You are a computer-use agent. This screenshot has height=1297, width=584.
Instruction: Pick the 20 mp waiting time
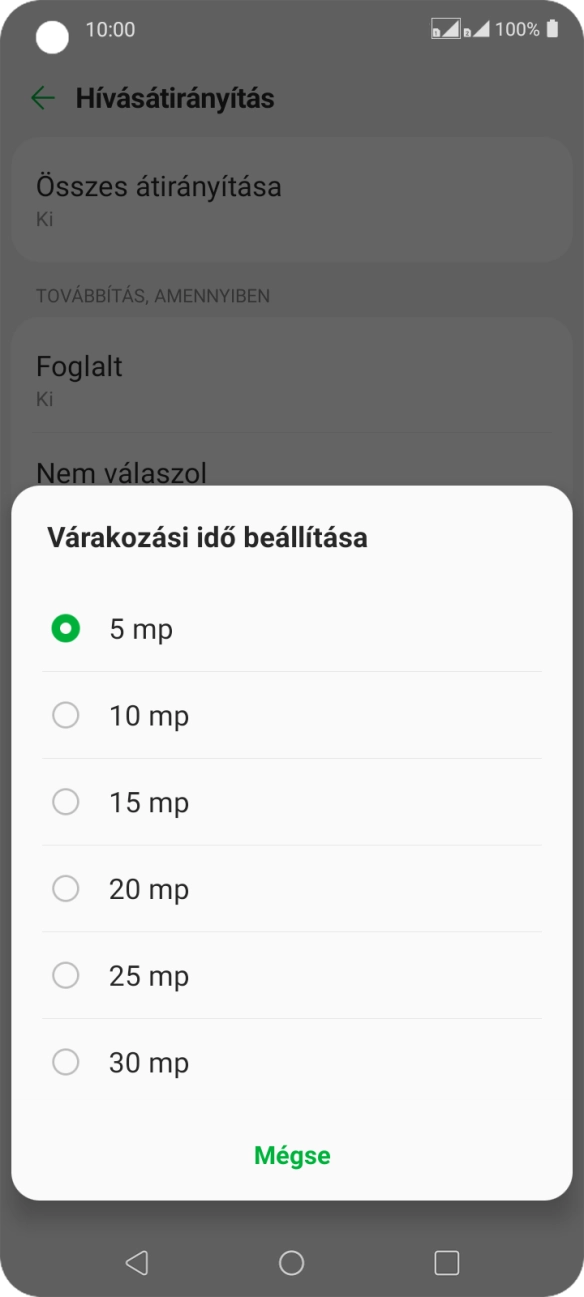click(66, 889)
